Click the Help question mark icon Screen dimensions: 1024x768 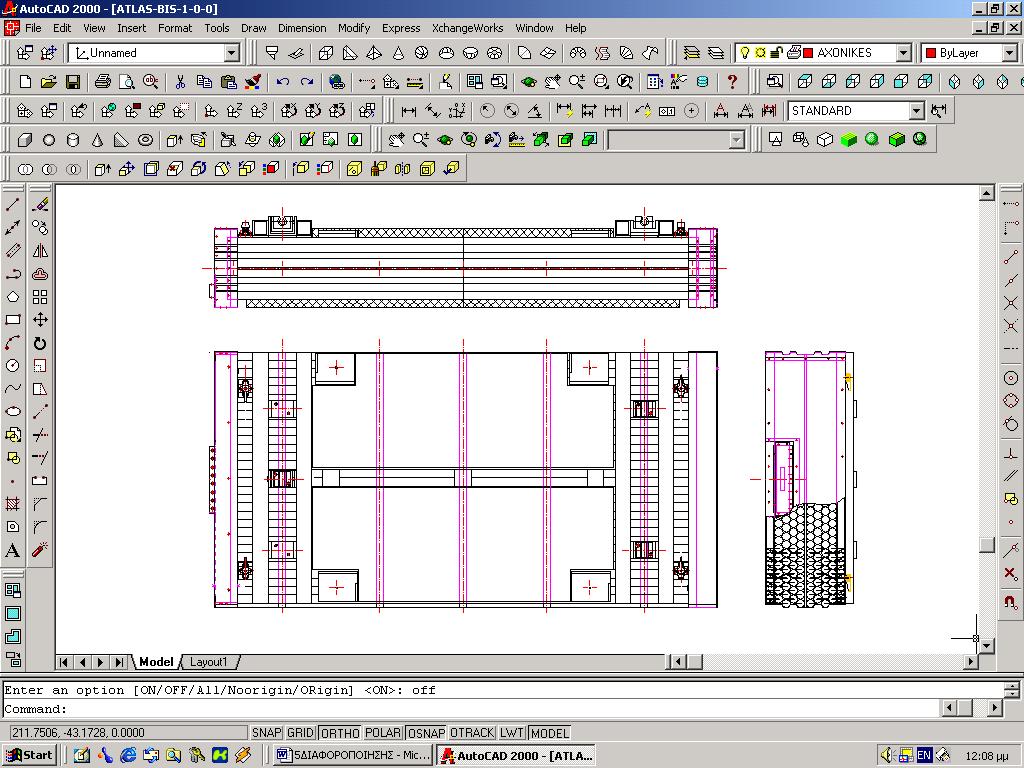point(732,82)
